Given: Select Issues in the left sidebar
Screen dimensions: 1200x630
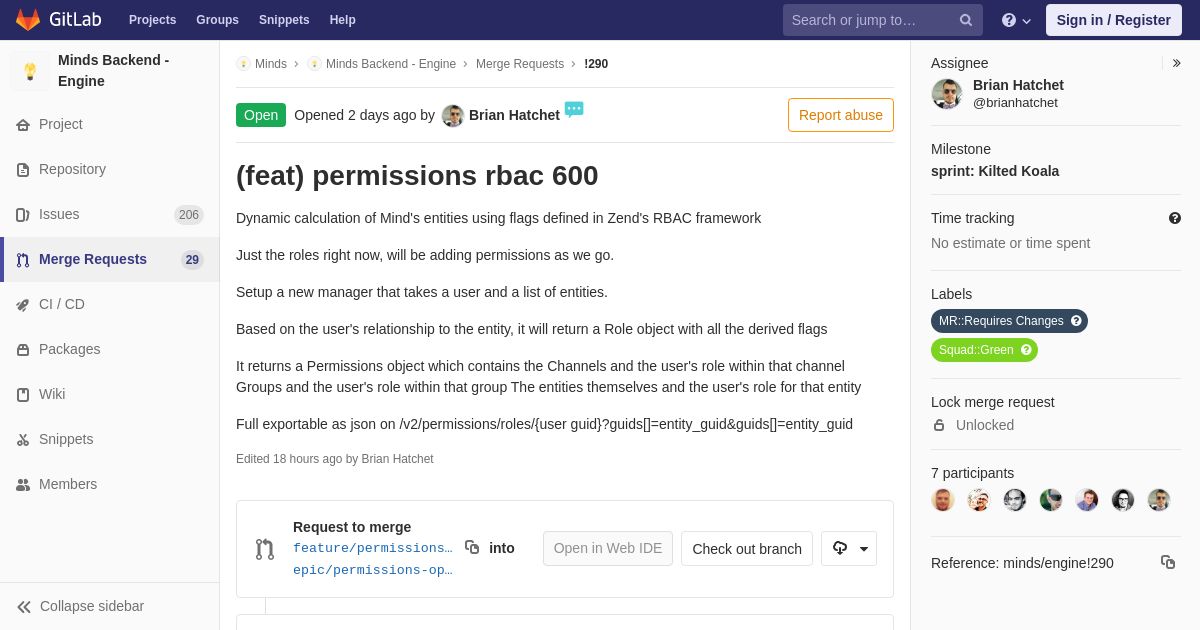Looking at the screenshot, I should pyautogui.click(x=58, y=214).
